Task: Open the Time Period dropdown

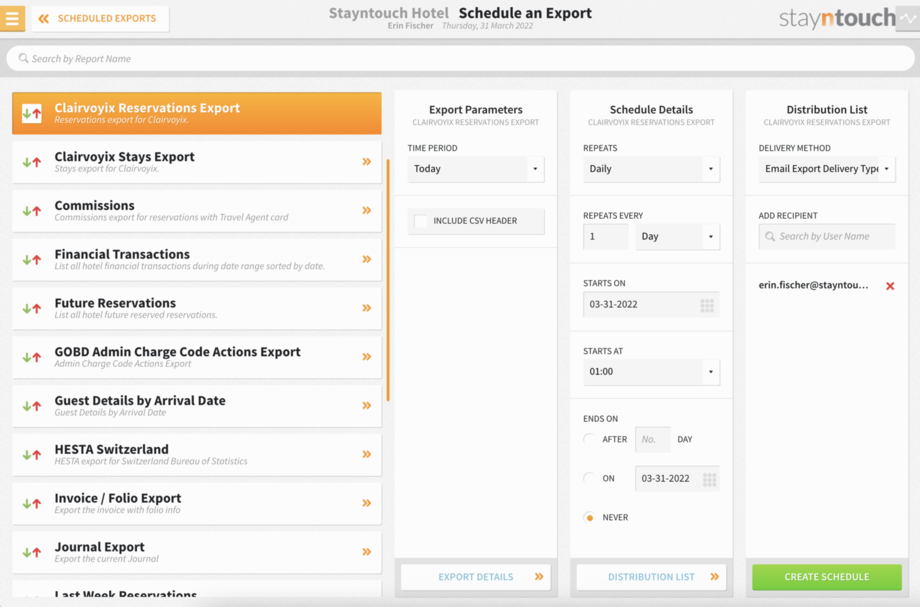Action: tap(476, 169)
